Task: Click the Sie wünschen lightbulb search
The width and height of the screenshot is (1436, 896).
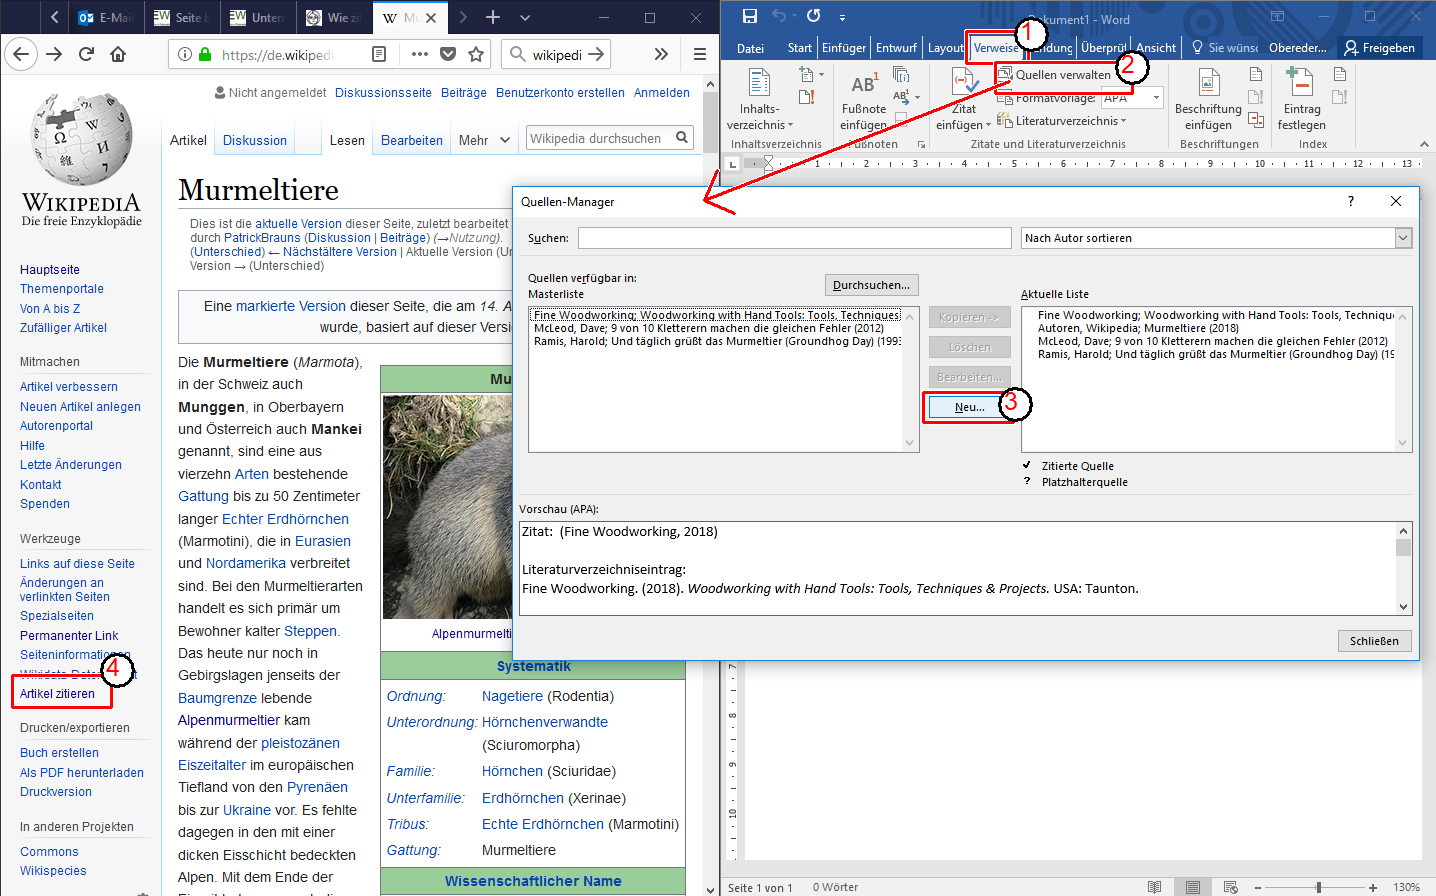Action: pos(1226,47)
